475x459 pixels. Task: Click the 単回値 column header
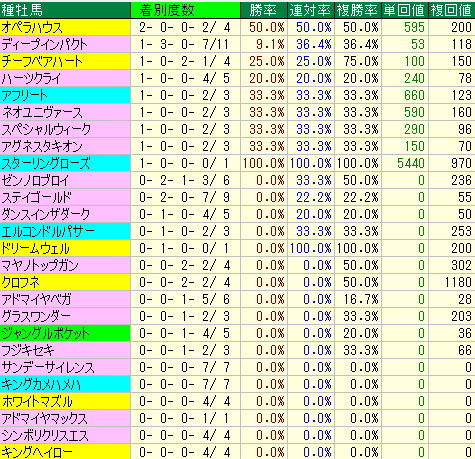point(405,10)
